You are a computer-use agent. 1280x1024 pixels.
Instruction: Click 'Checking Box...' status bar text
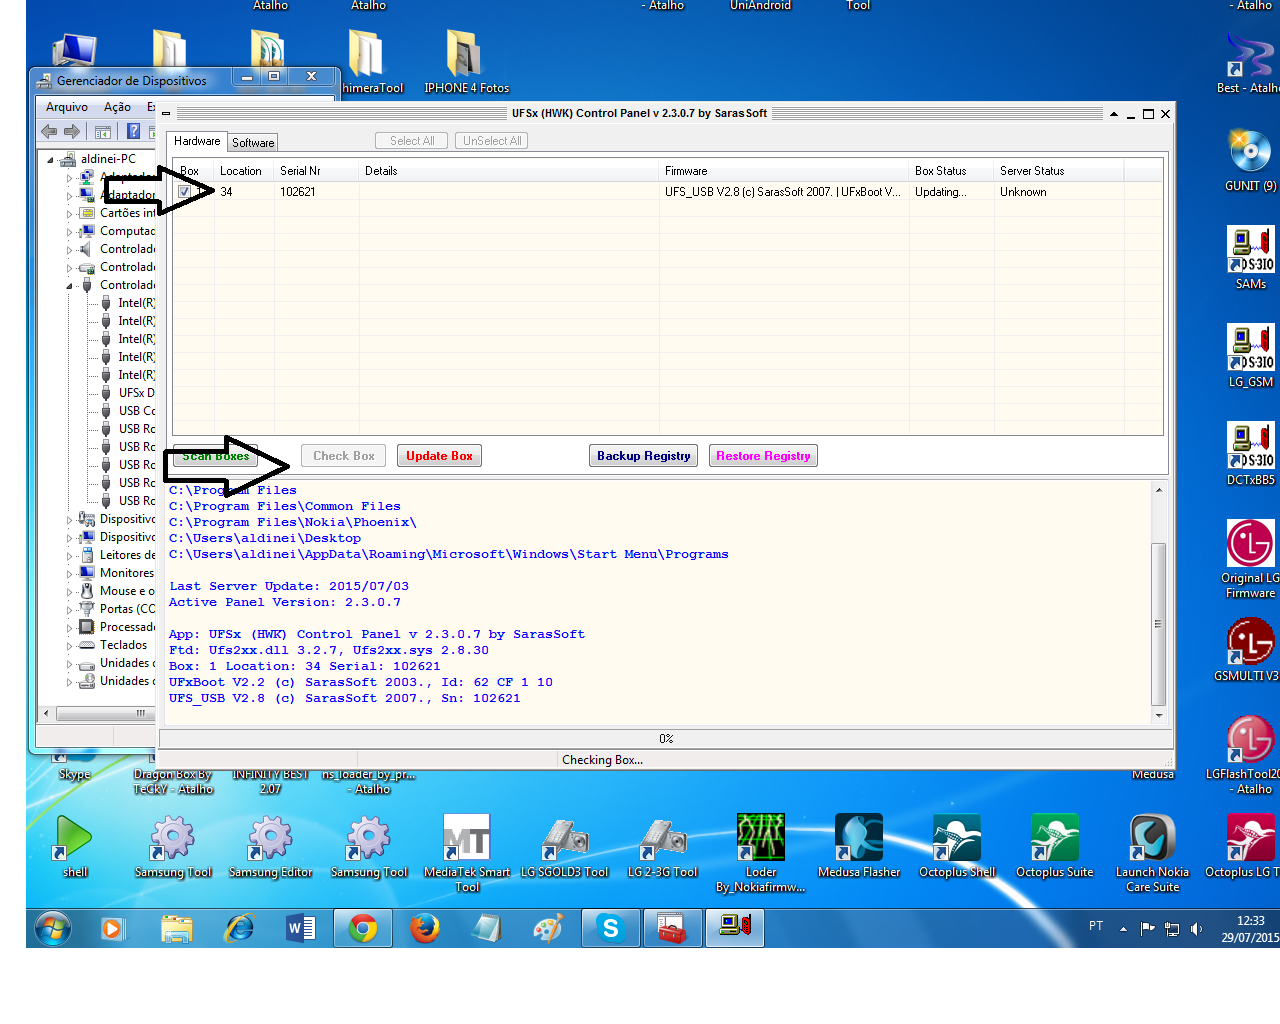602,760
